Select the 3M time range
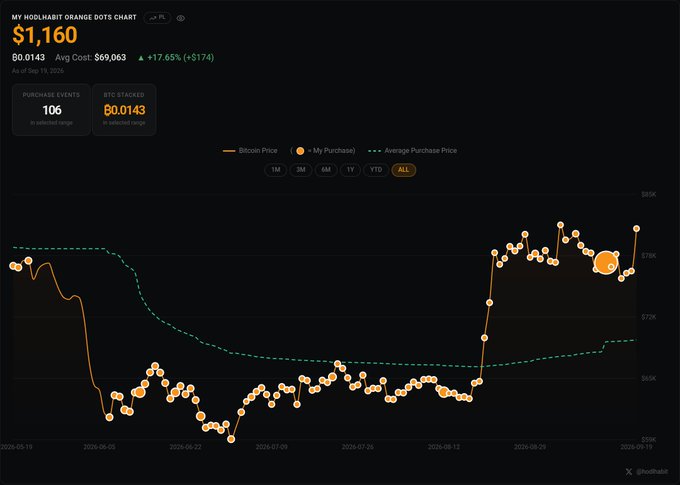Viewport: 680px width, 485px height. [x=301, y=170]
